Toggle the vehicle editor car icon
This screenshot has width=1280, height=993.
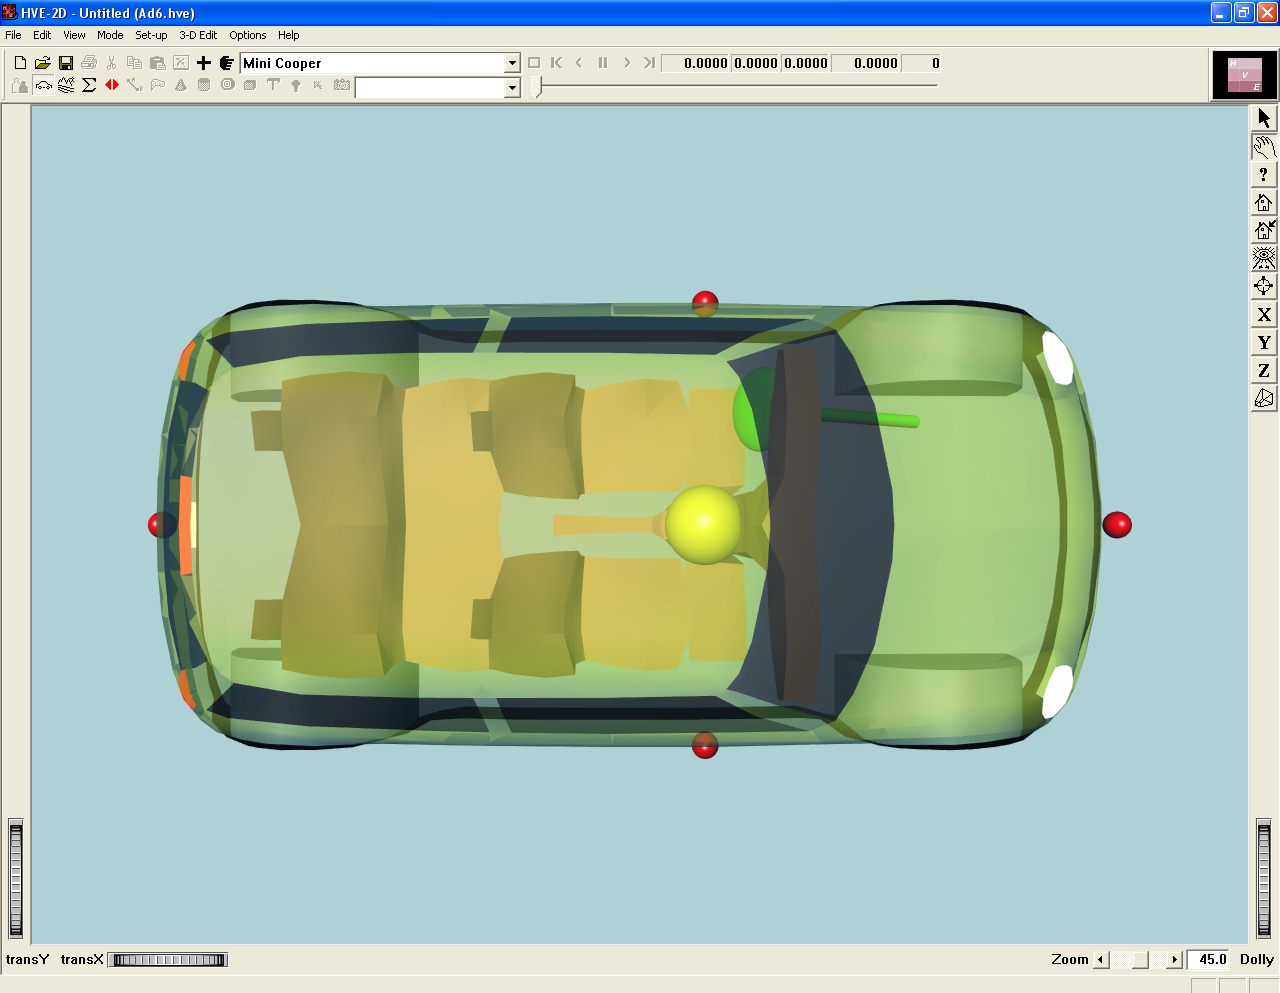pyautogui.click(x=43, y=85)
